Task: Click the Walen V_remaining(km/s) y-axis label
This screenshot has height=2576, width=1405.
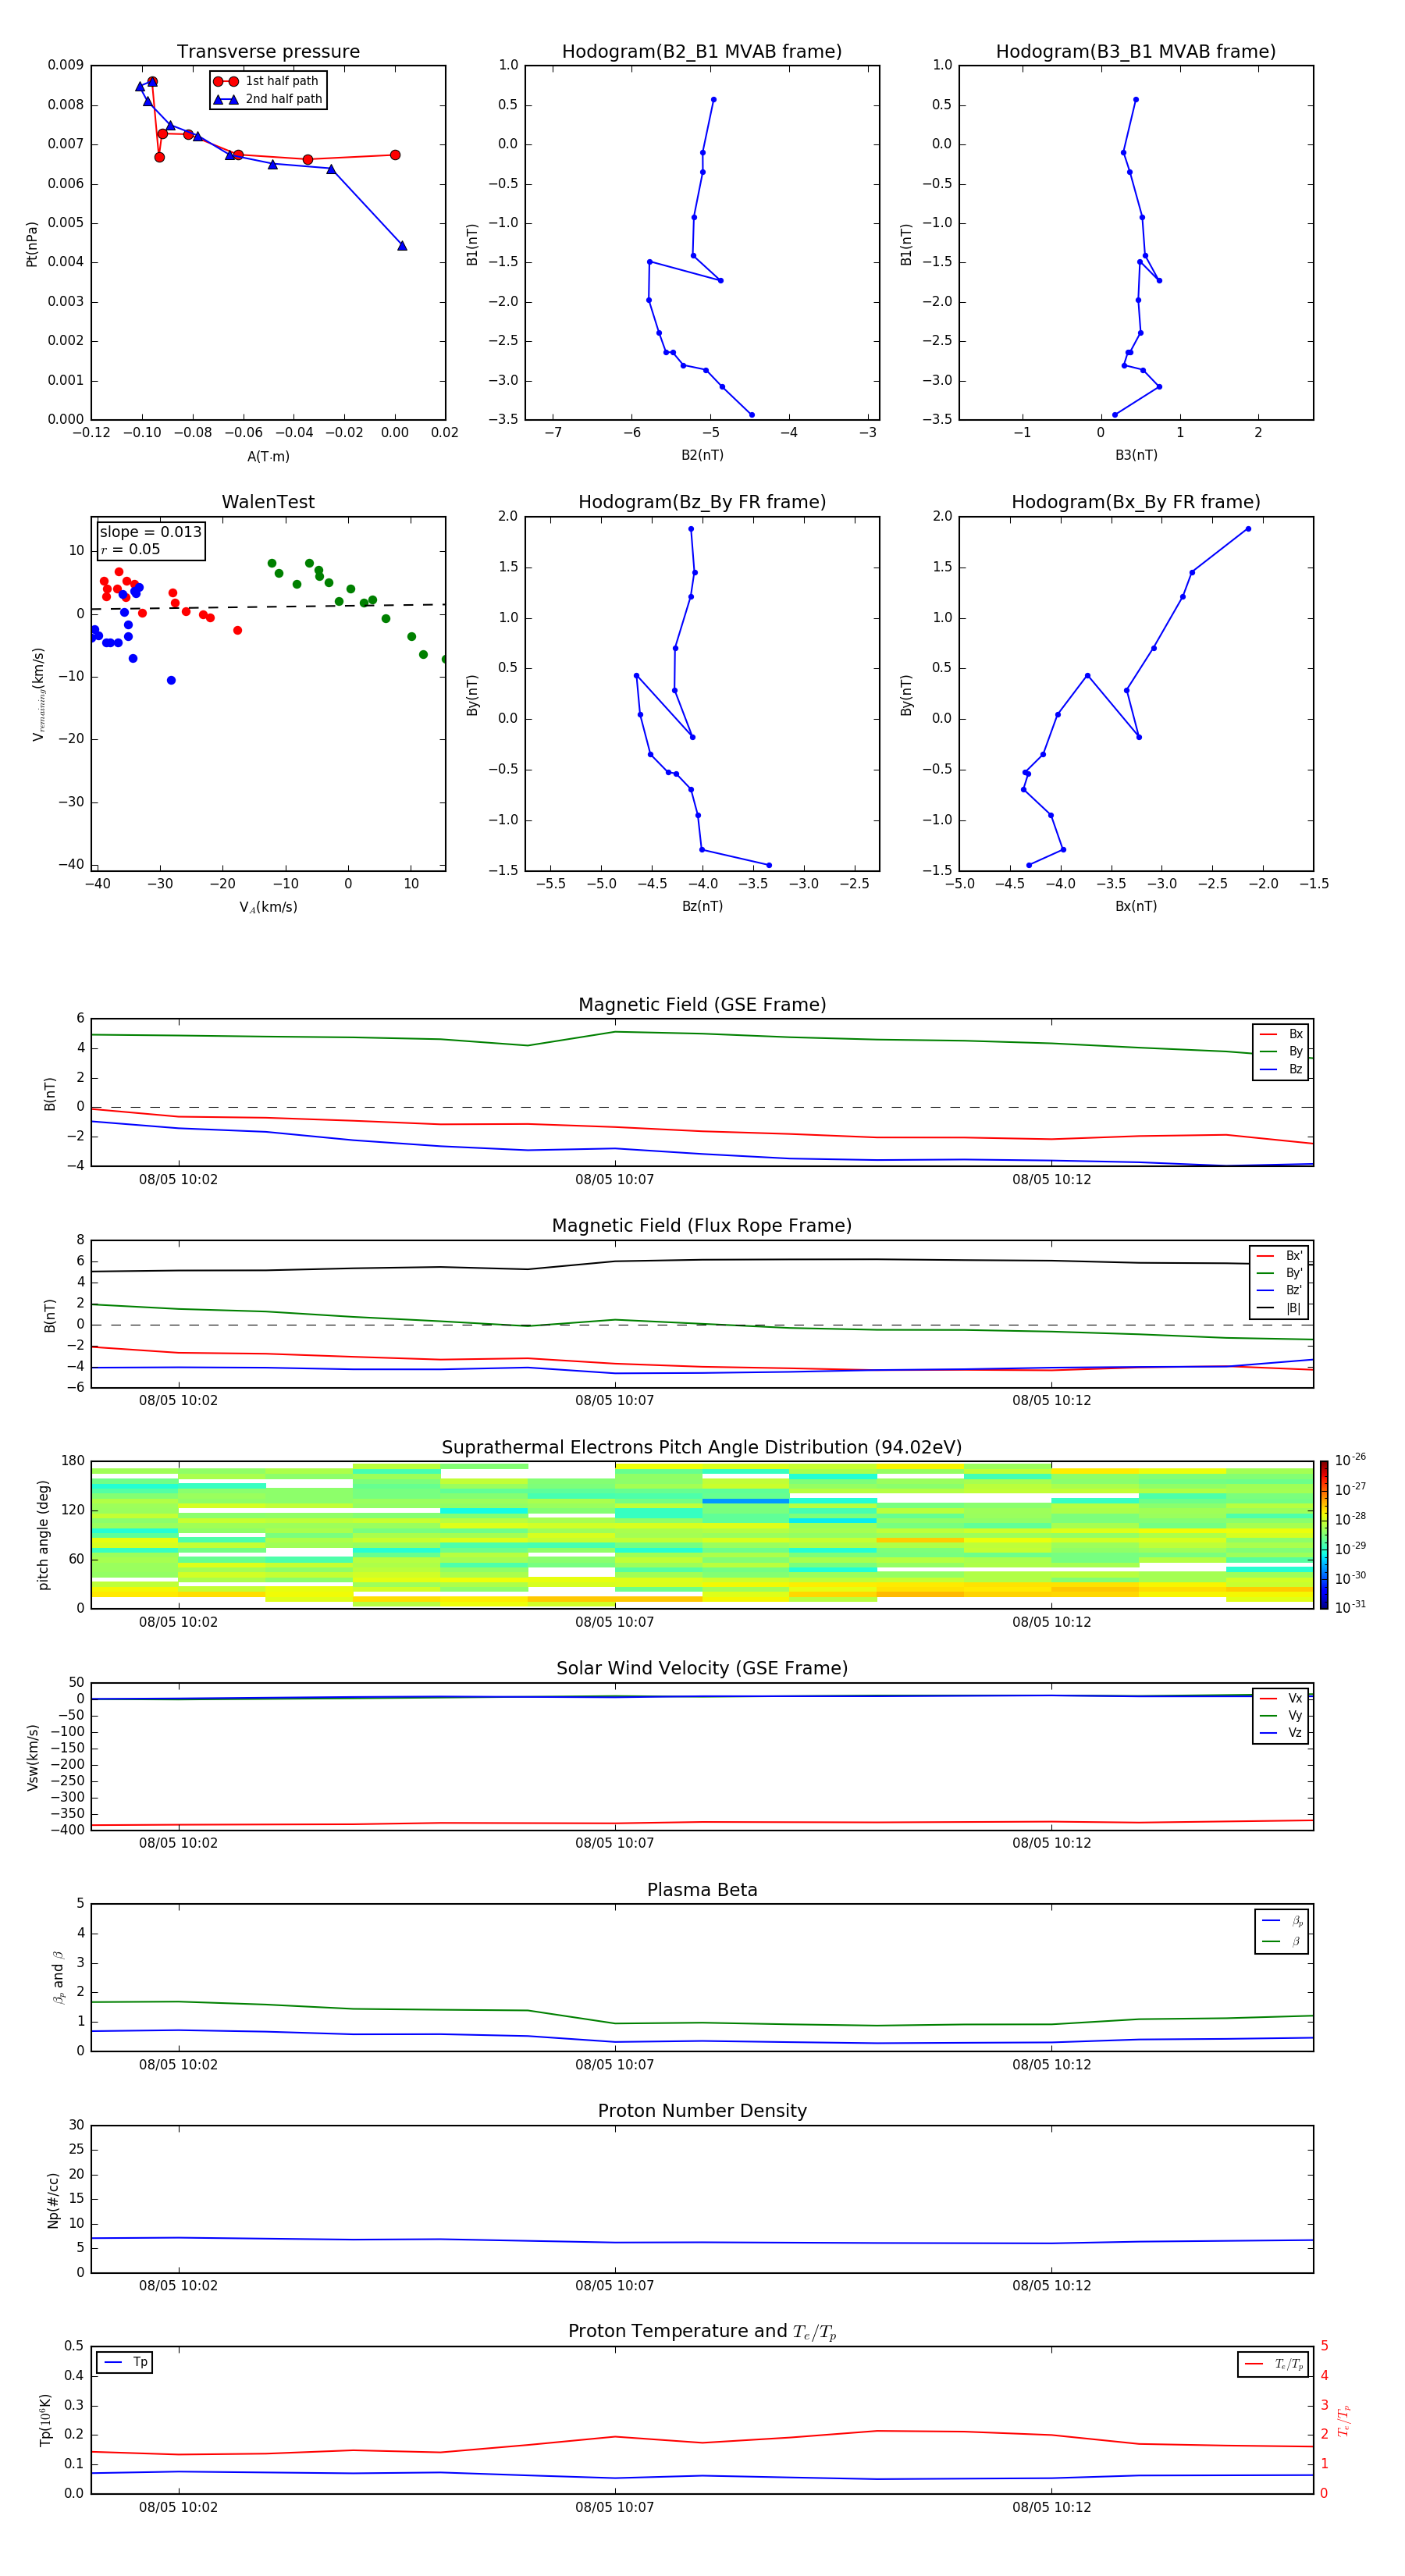Action: 38,694
